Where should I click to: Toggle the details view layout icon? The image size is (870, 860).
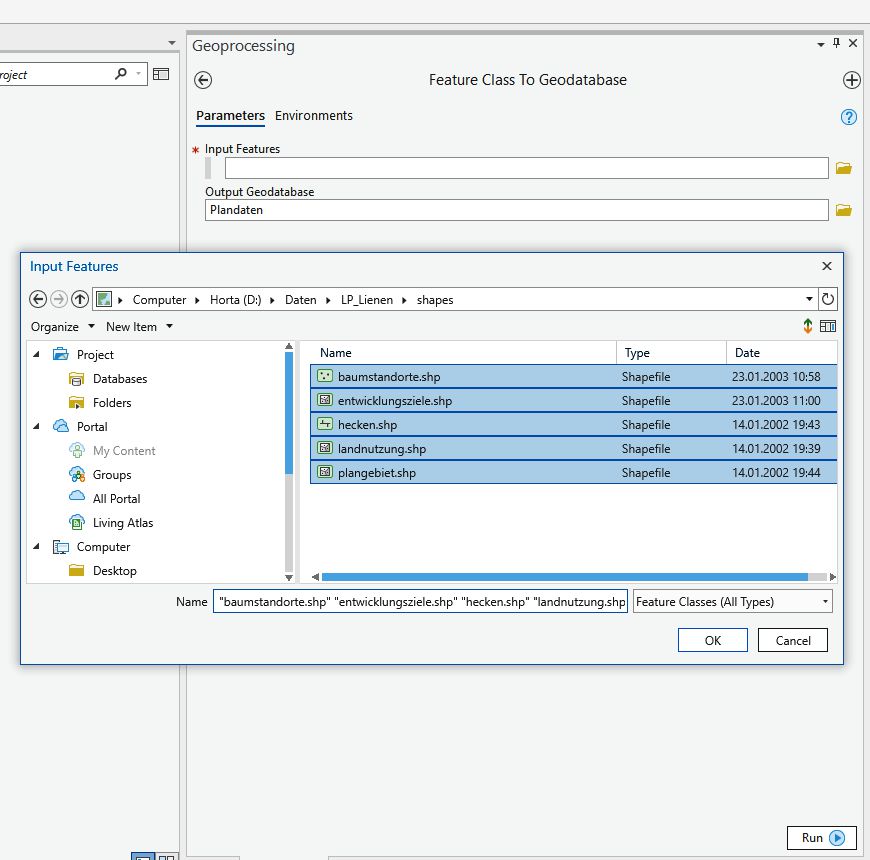(827, 326)
